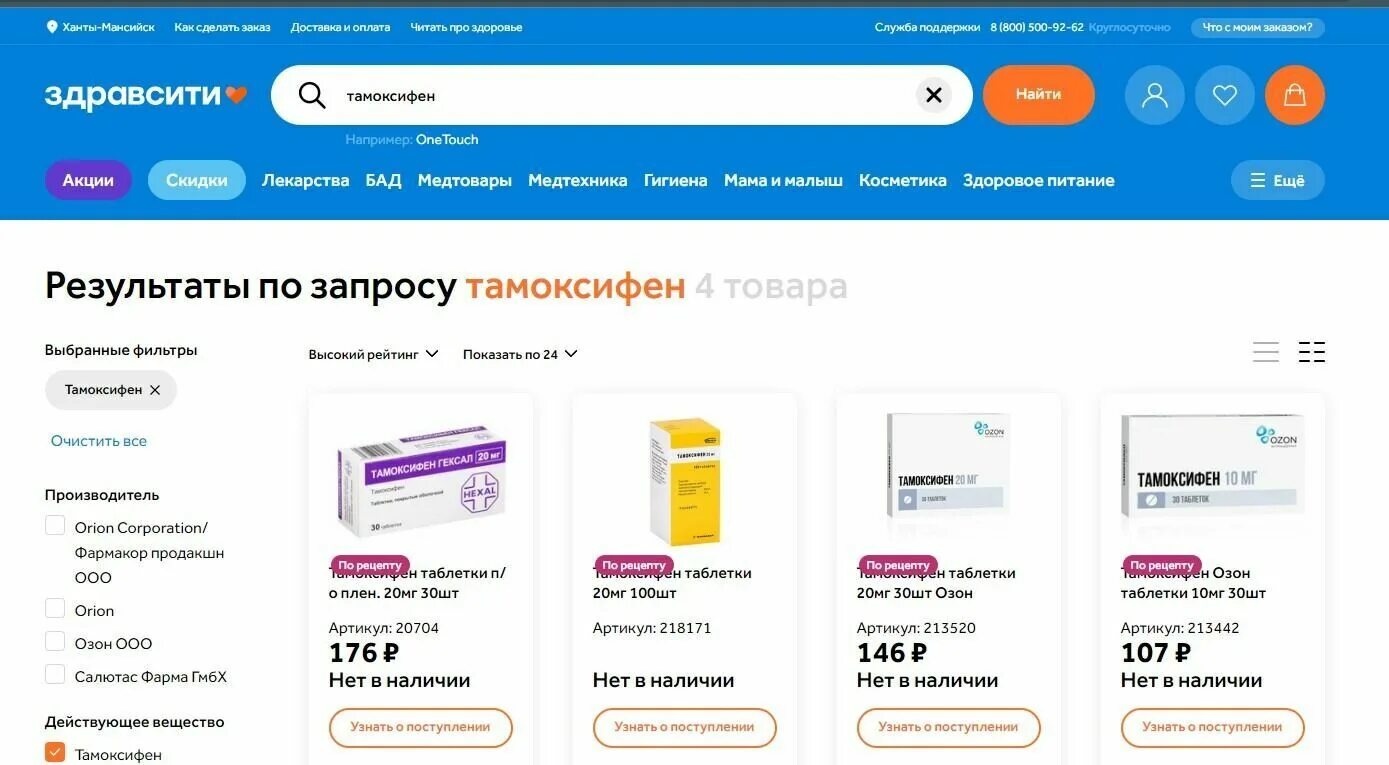
Task: Check the Orion manufacturer checkbox
Action: [x=55, y=609]
